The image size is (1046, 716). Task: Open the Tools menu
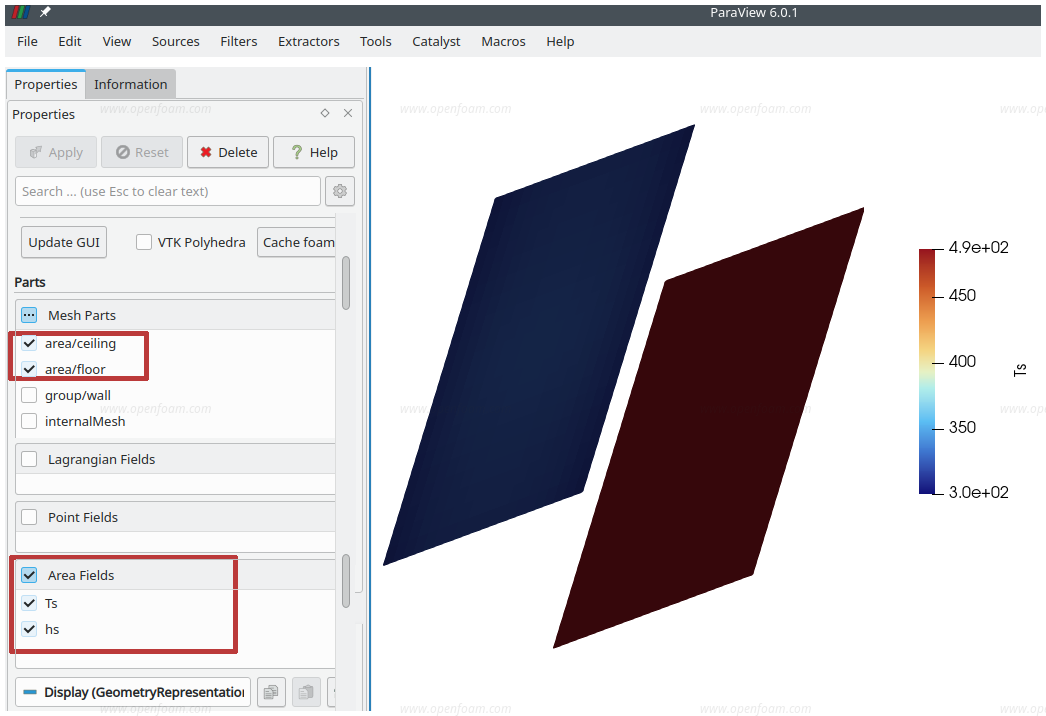pyautogui.click(x=376, y=41)
